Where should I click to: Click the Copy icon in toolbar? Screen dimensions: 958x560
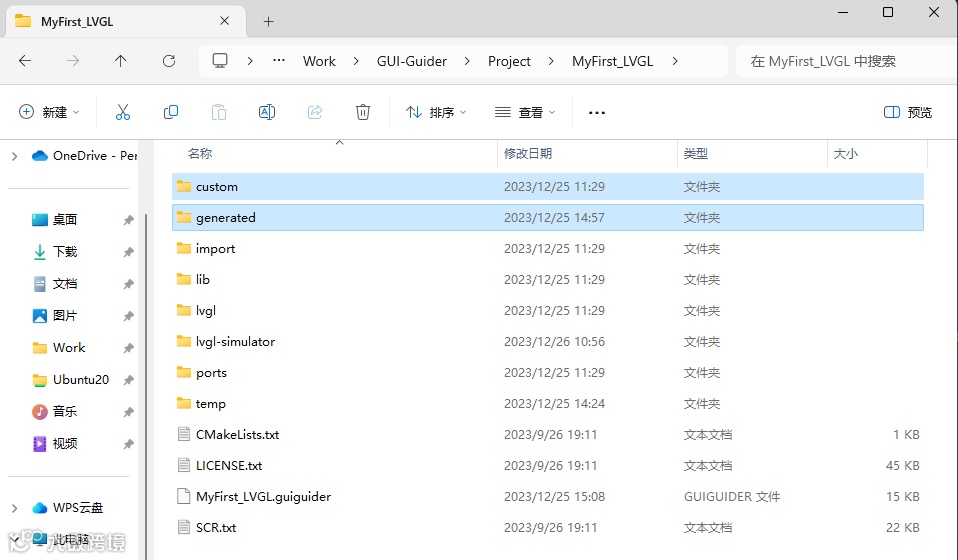tap(171, 112)
